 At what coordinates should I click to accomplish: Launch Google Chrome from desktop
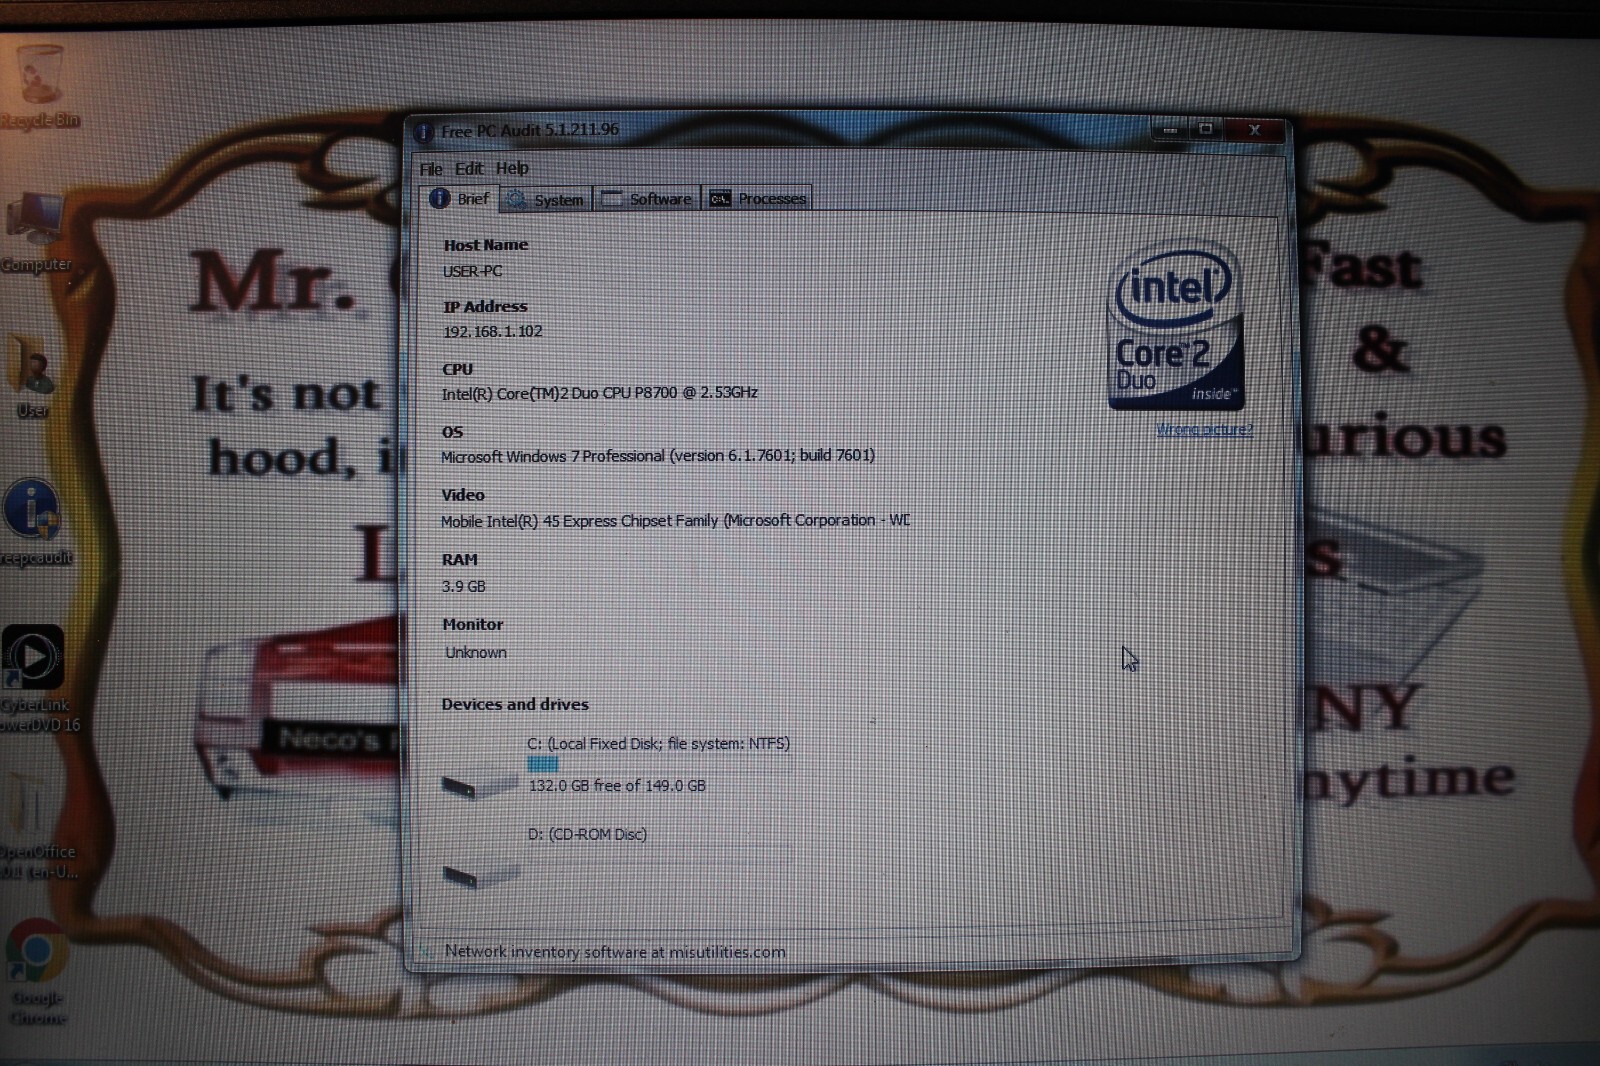(38, 970)
